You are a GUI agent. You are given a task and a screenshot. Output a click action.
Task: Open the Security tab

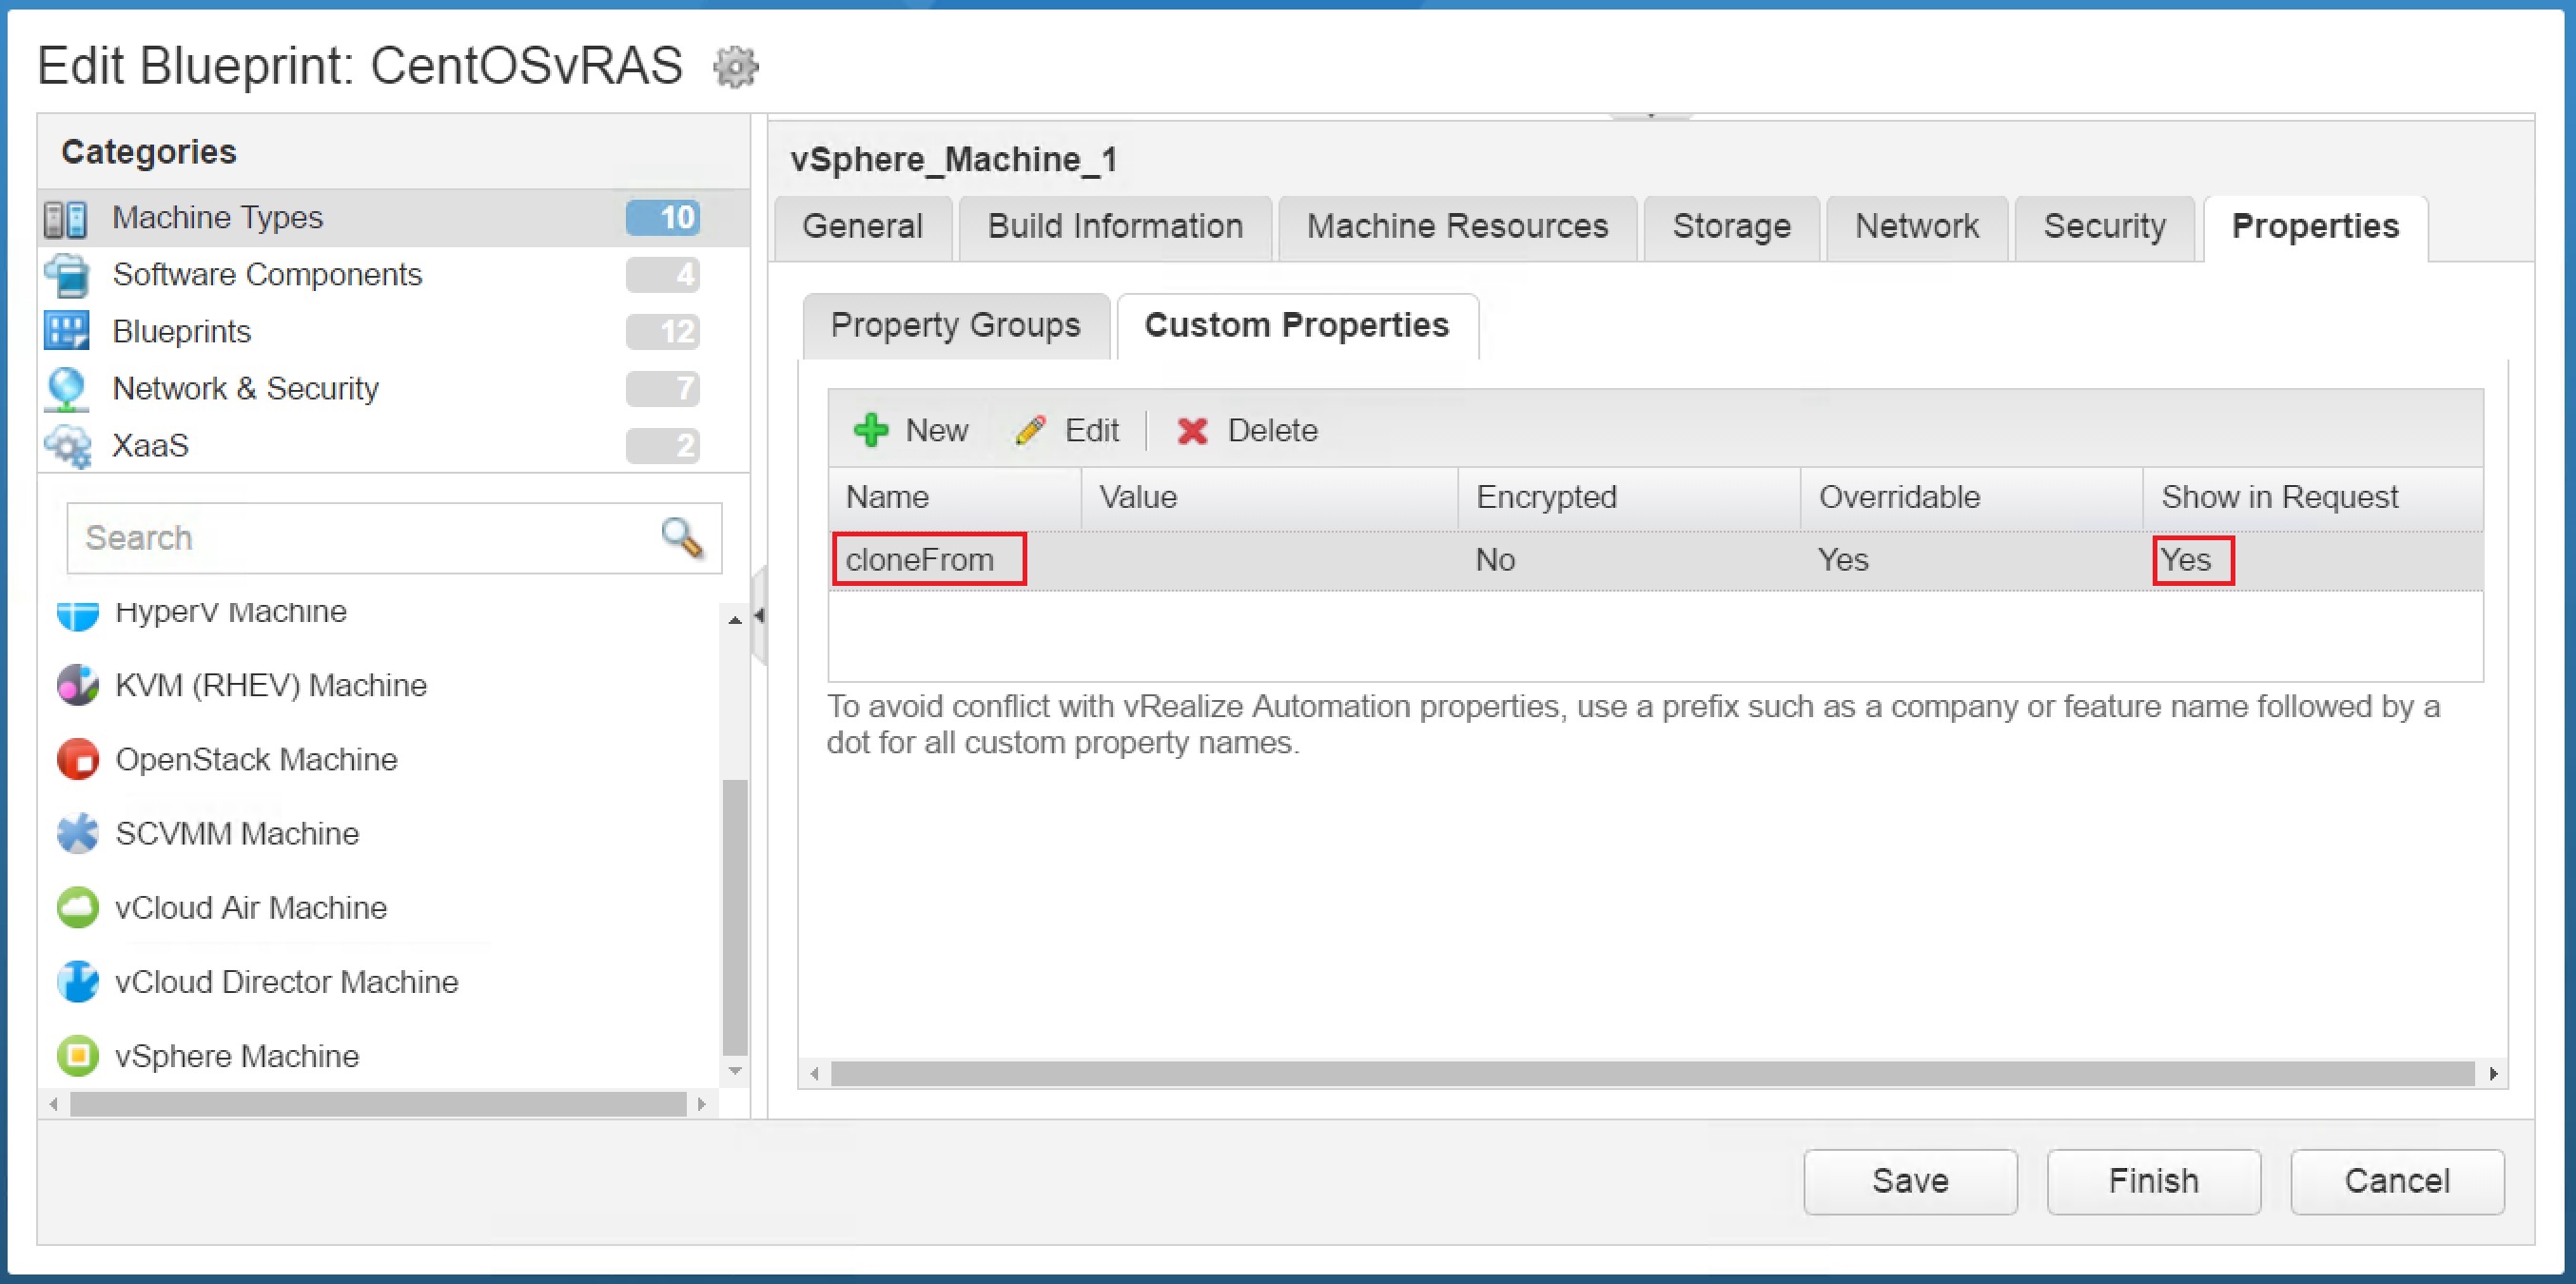(2104, 226)
